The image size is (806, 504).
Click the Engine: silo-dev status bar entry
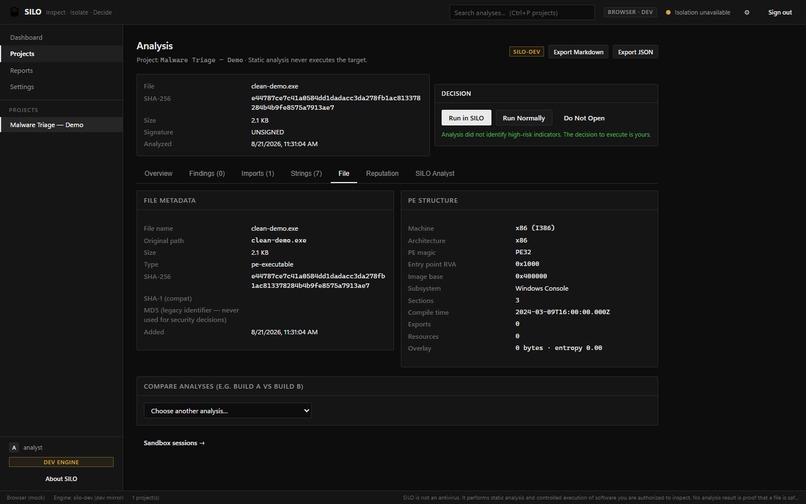click(x=88, y=498)
